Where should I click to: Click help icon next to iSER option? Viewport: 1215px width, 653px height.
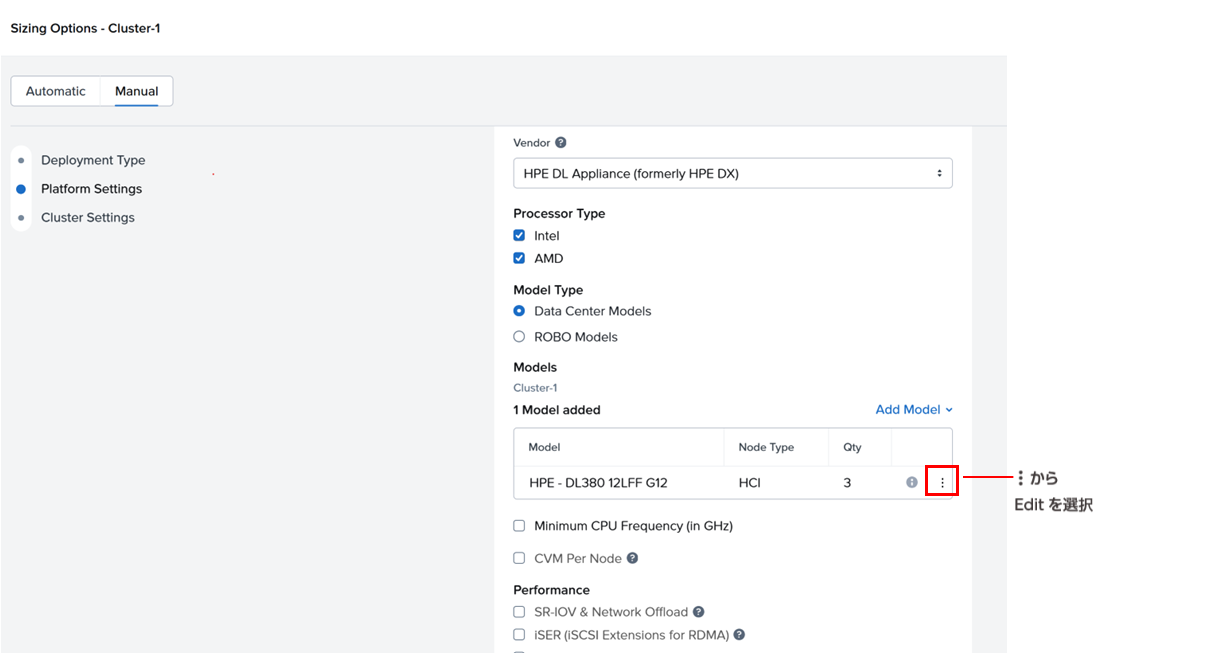click(740, 635)
